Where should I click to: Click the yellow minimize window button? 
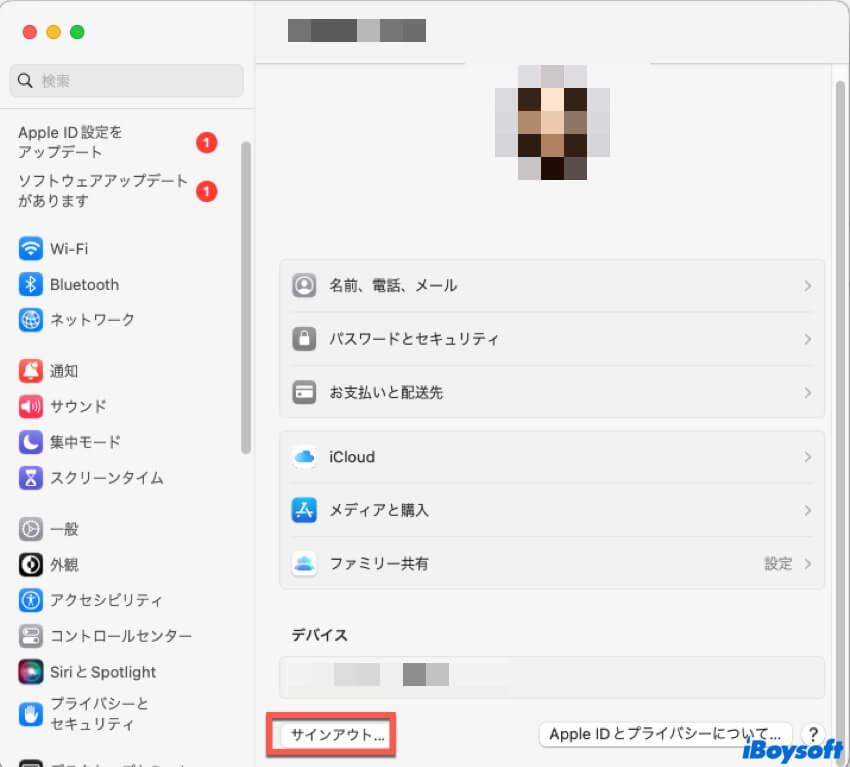(54, 32)
